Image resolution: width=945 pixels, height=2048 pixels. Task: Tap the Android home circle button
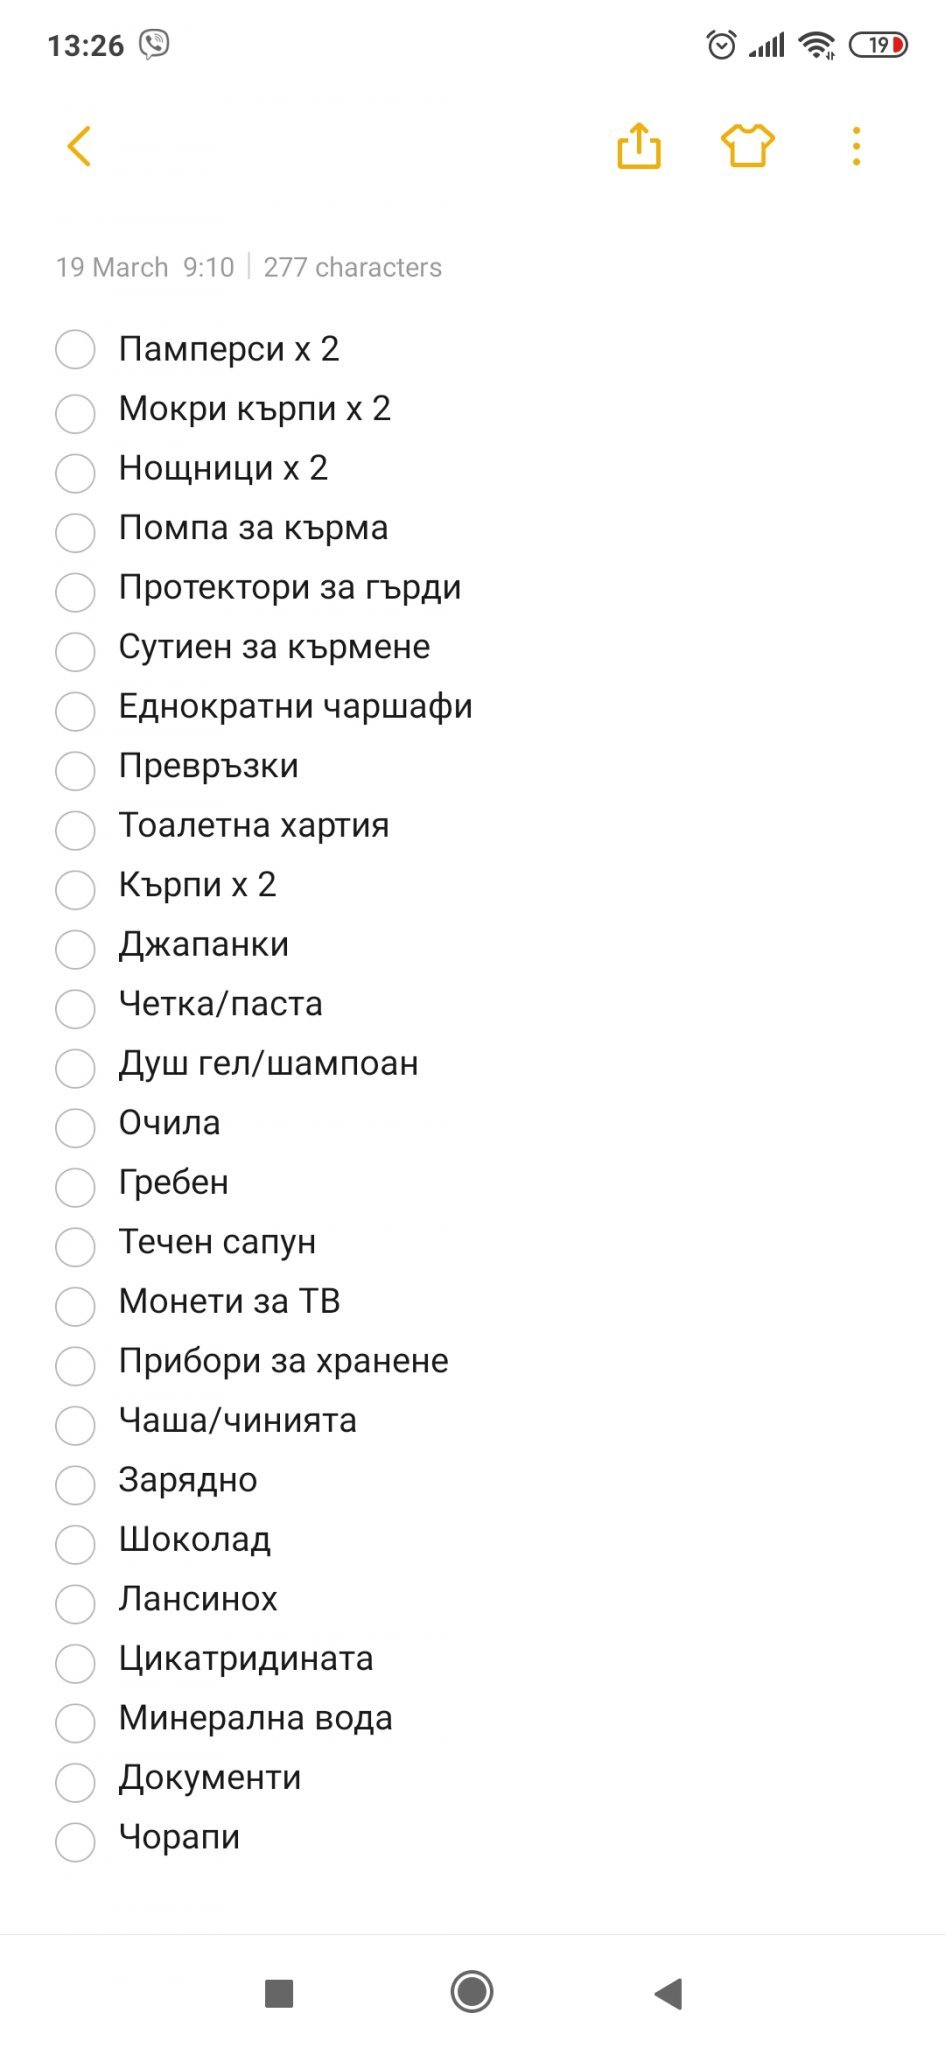click(x=472, y=1991)
